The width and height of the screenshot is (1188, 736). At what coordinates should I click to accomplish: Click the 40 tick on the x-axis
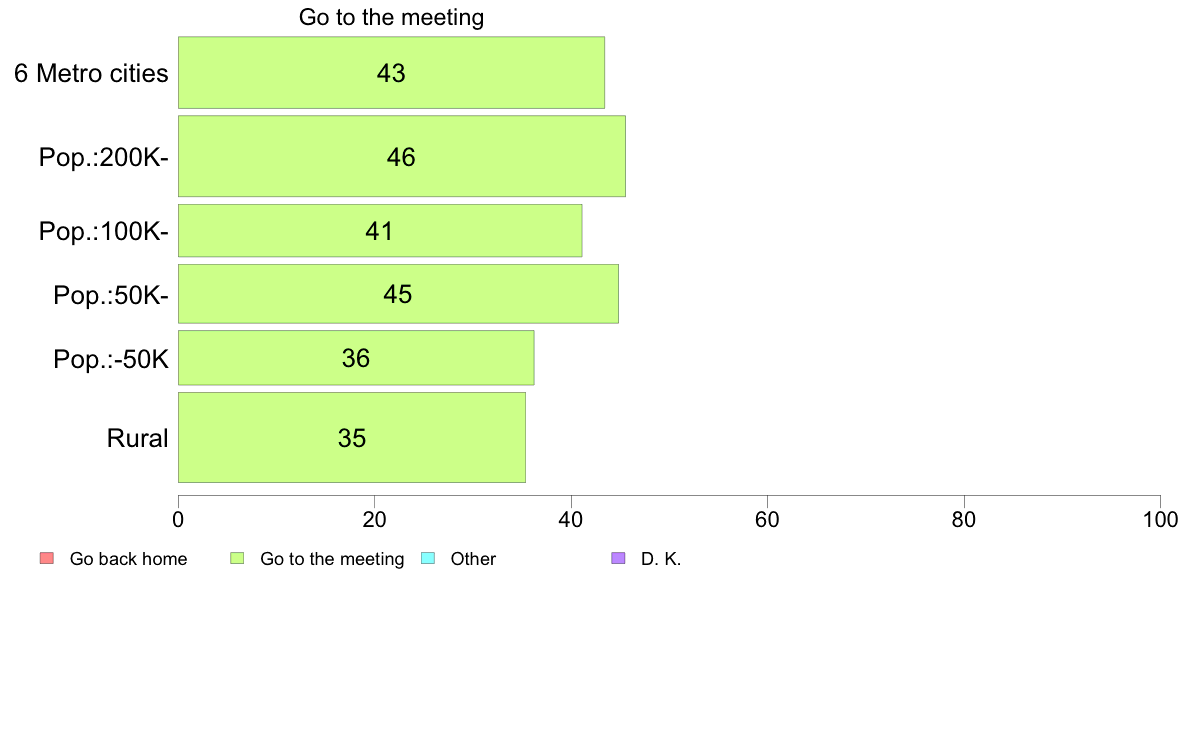[x=571, y=519]
